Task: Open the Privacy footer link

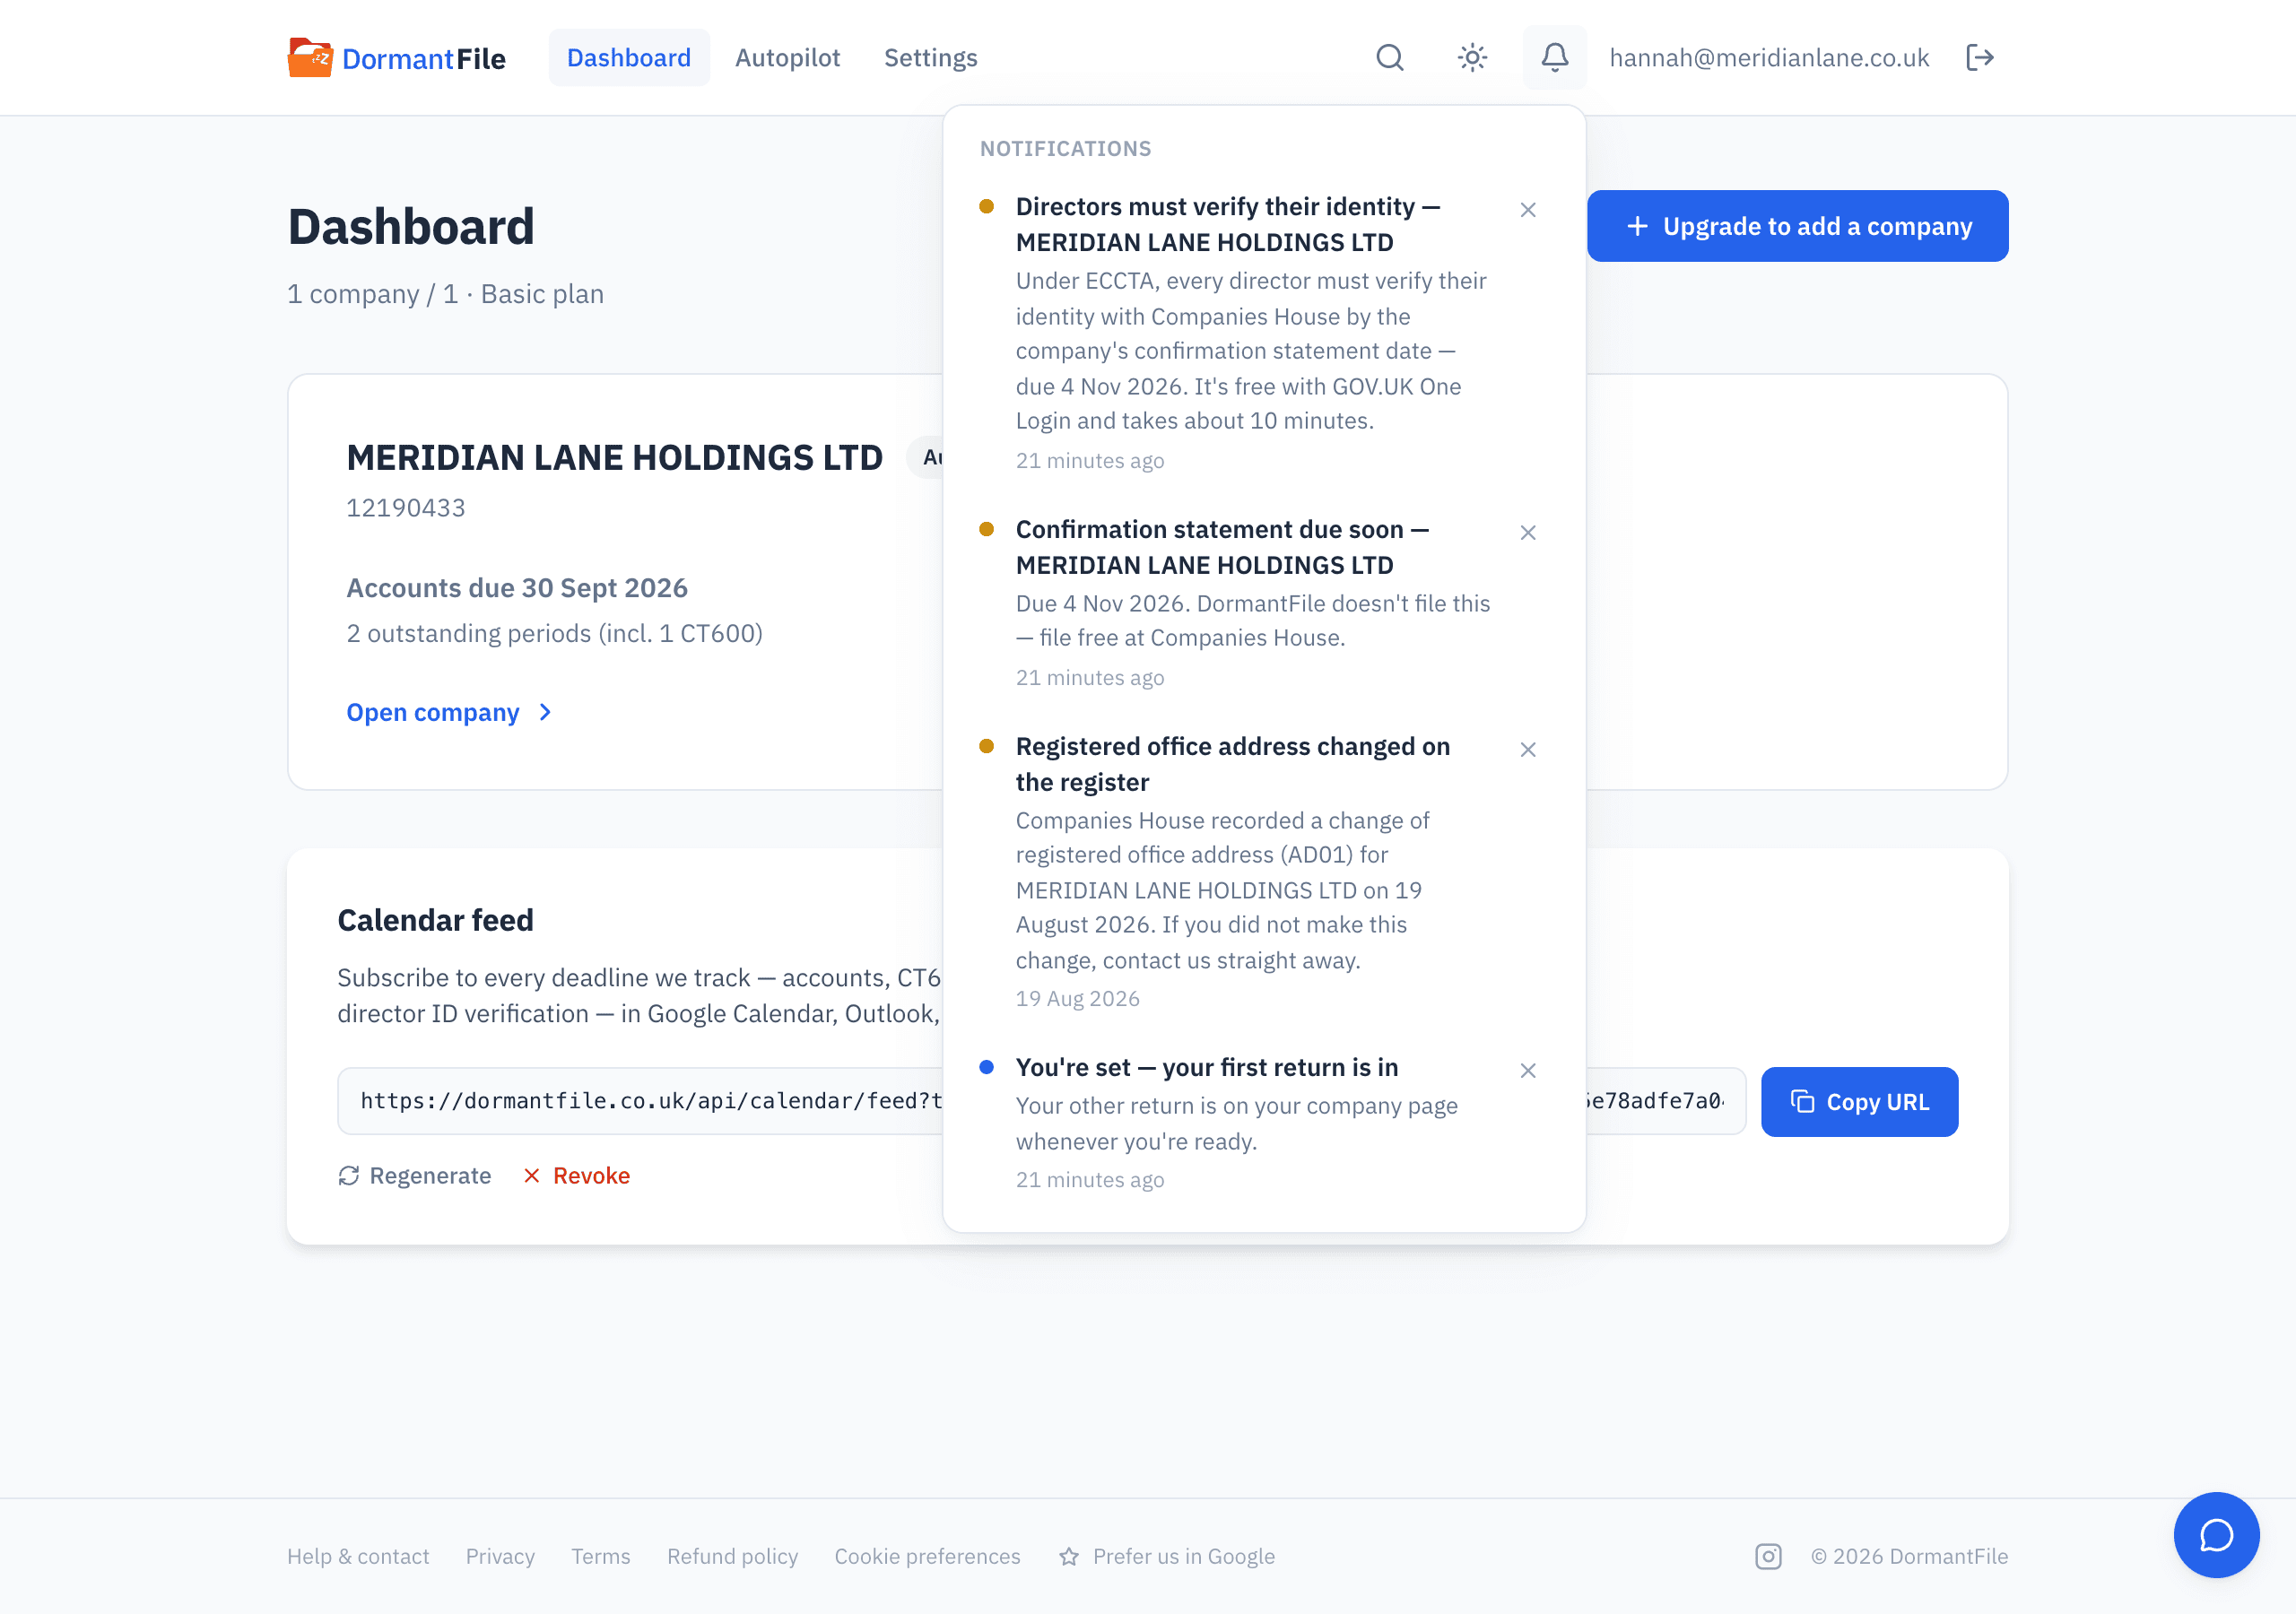Action: 500,1556
